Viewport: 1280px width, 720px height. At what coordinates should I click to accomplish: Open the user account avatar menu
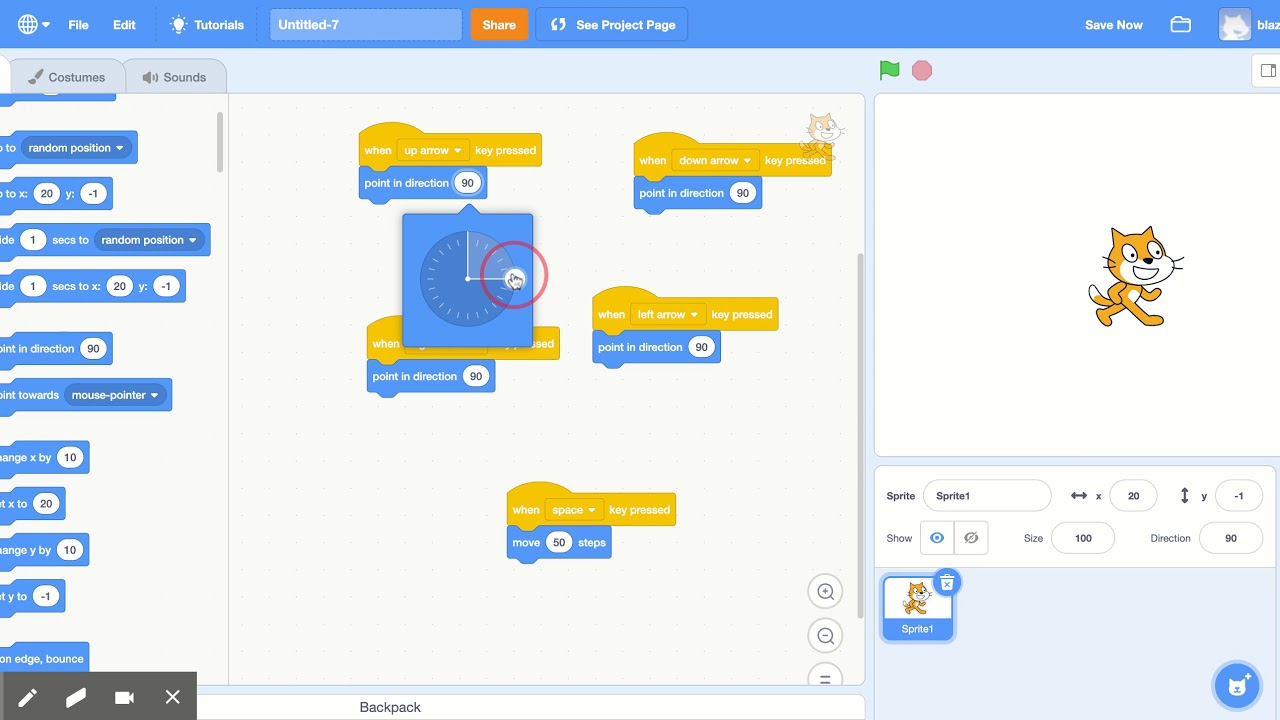1236,25
